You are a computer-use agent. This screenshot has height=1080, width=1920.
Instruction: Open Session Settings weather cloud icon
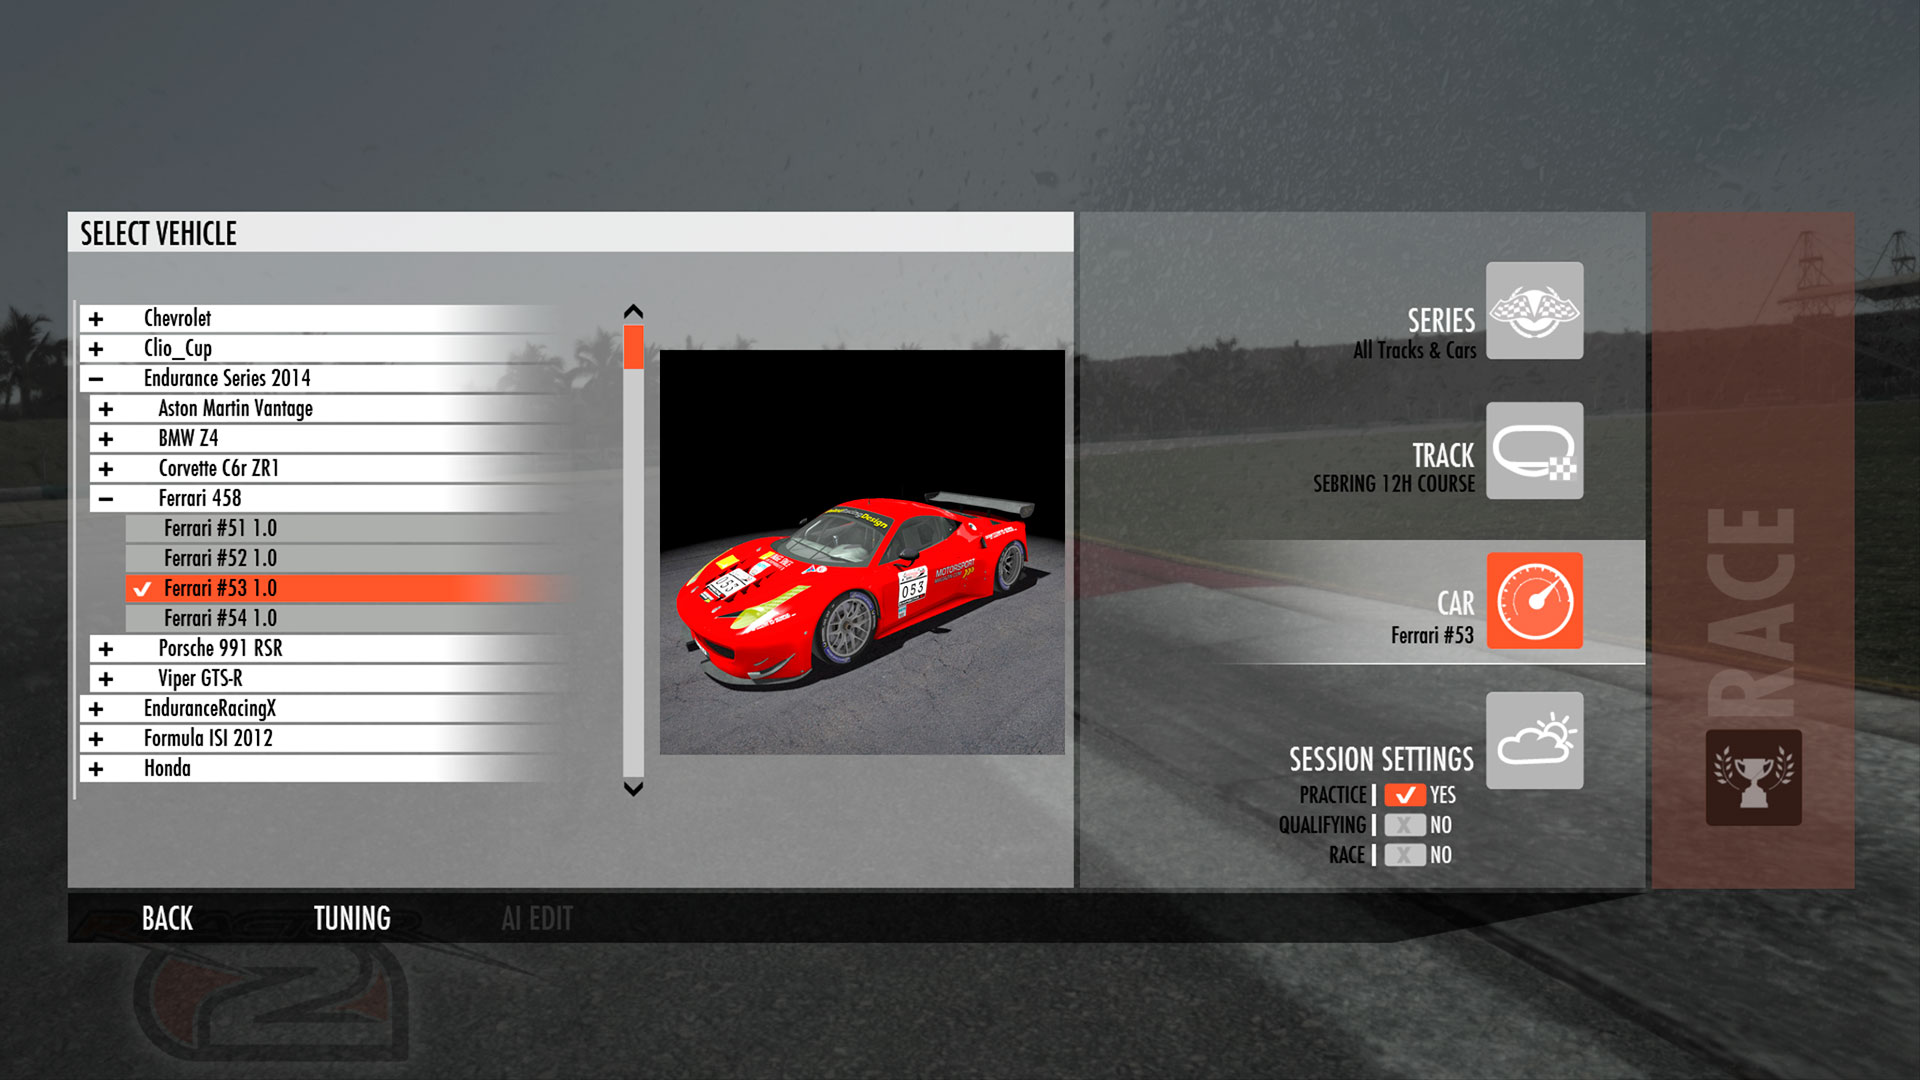[1534, 741]
